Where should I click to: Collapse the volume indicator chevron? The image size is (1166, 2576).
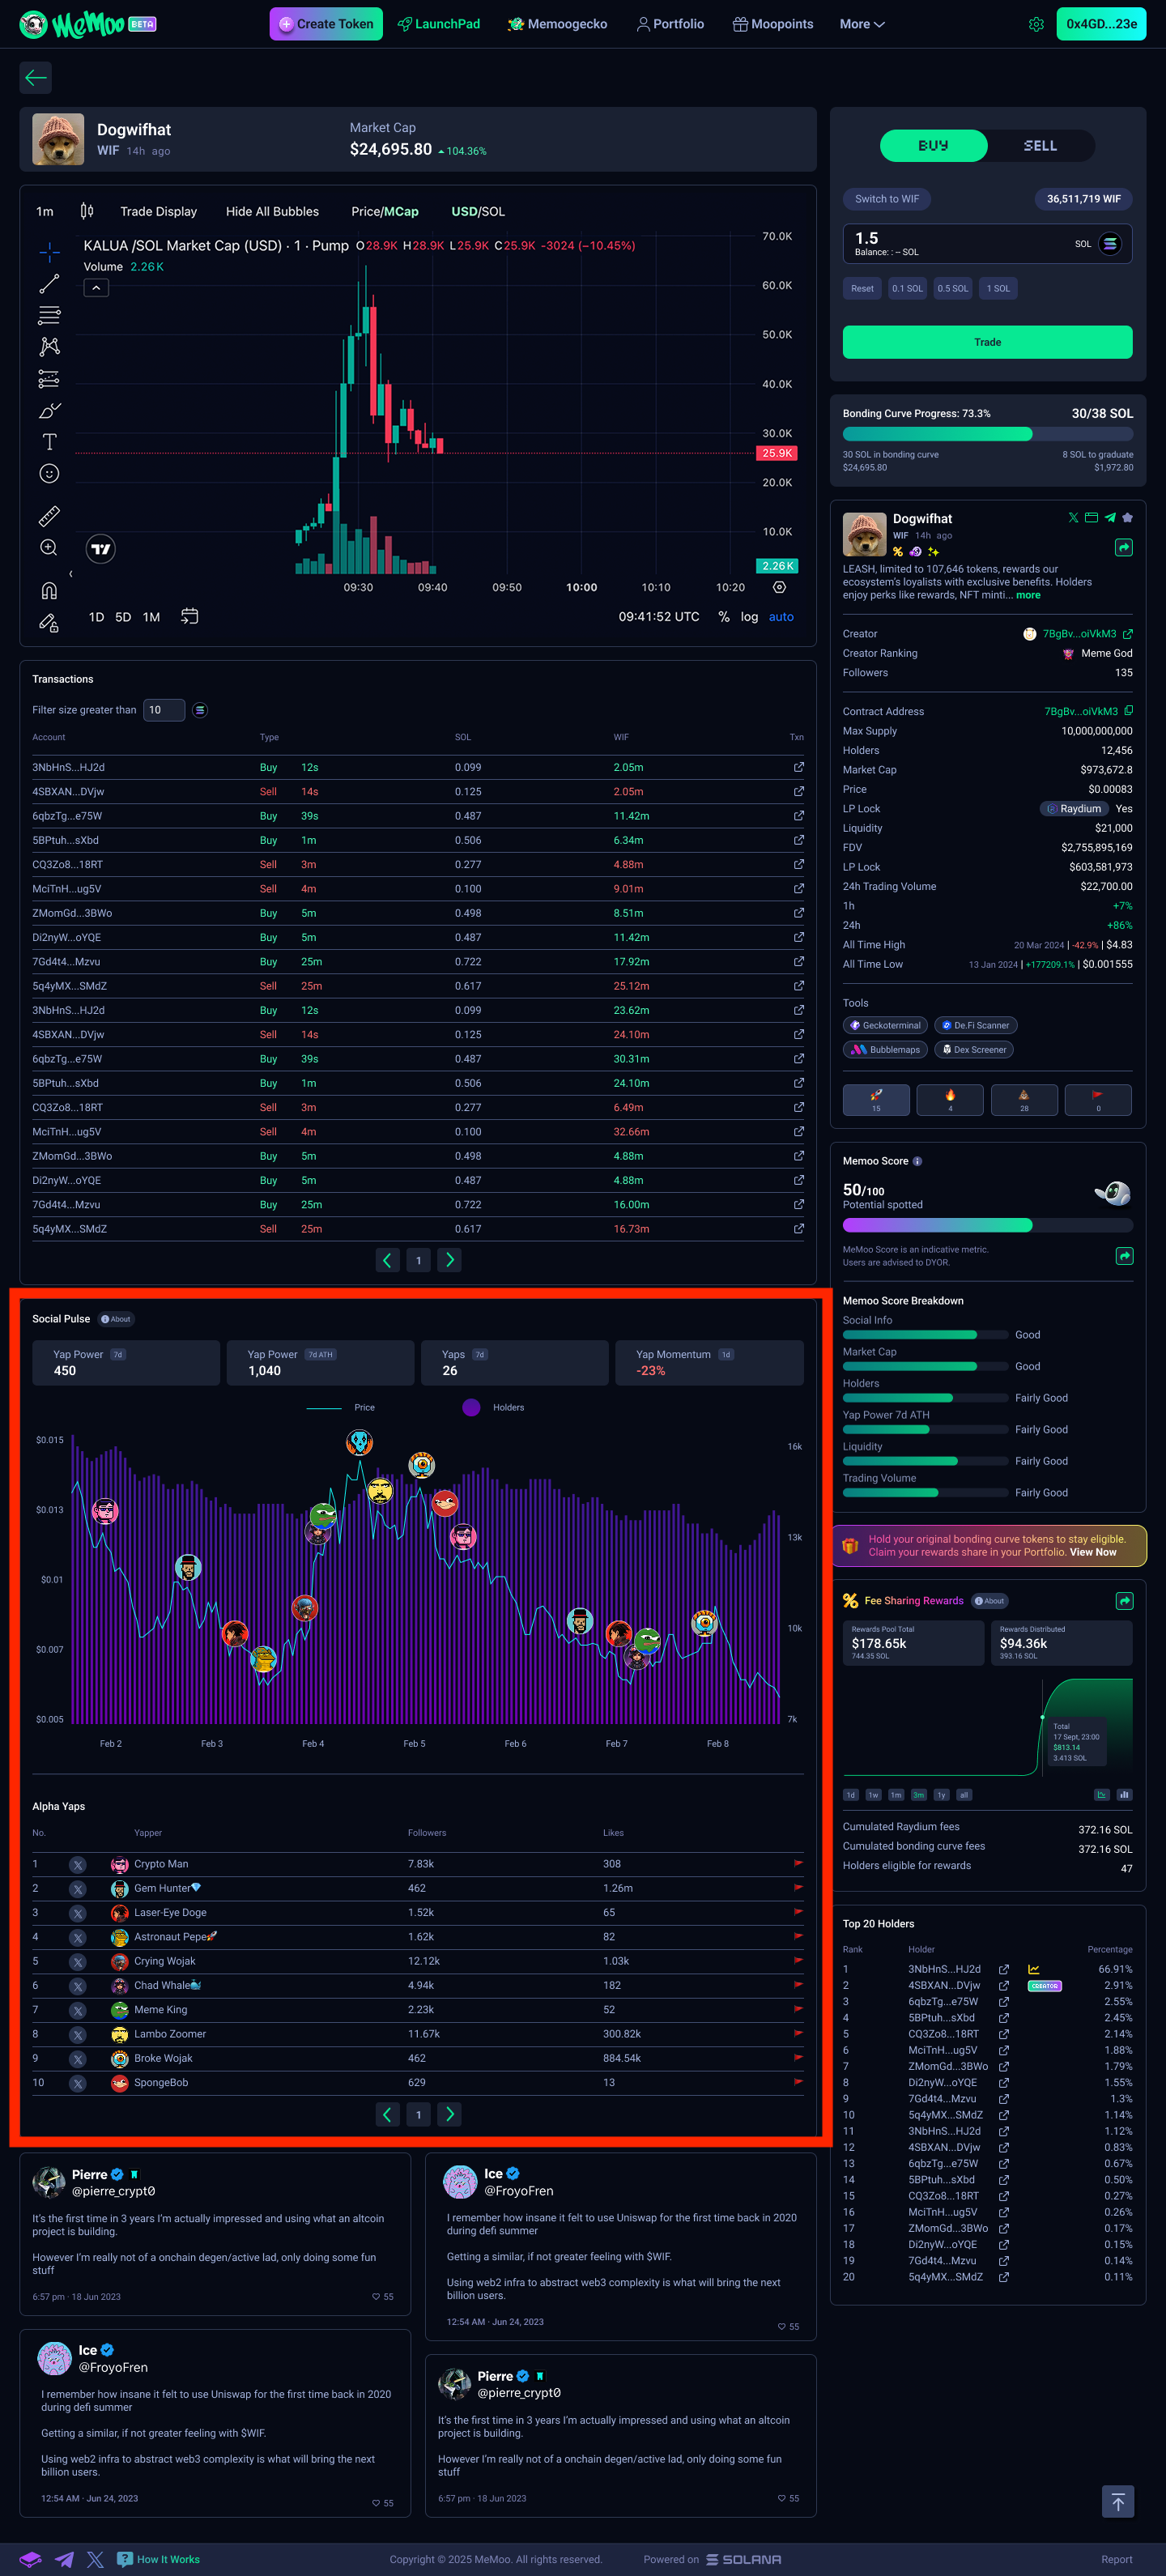(x=95, y=288)
